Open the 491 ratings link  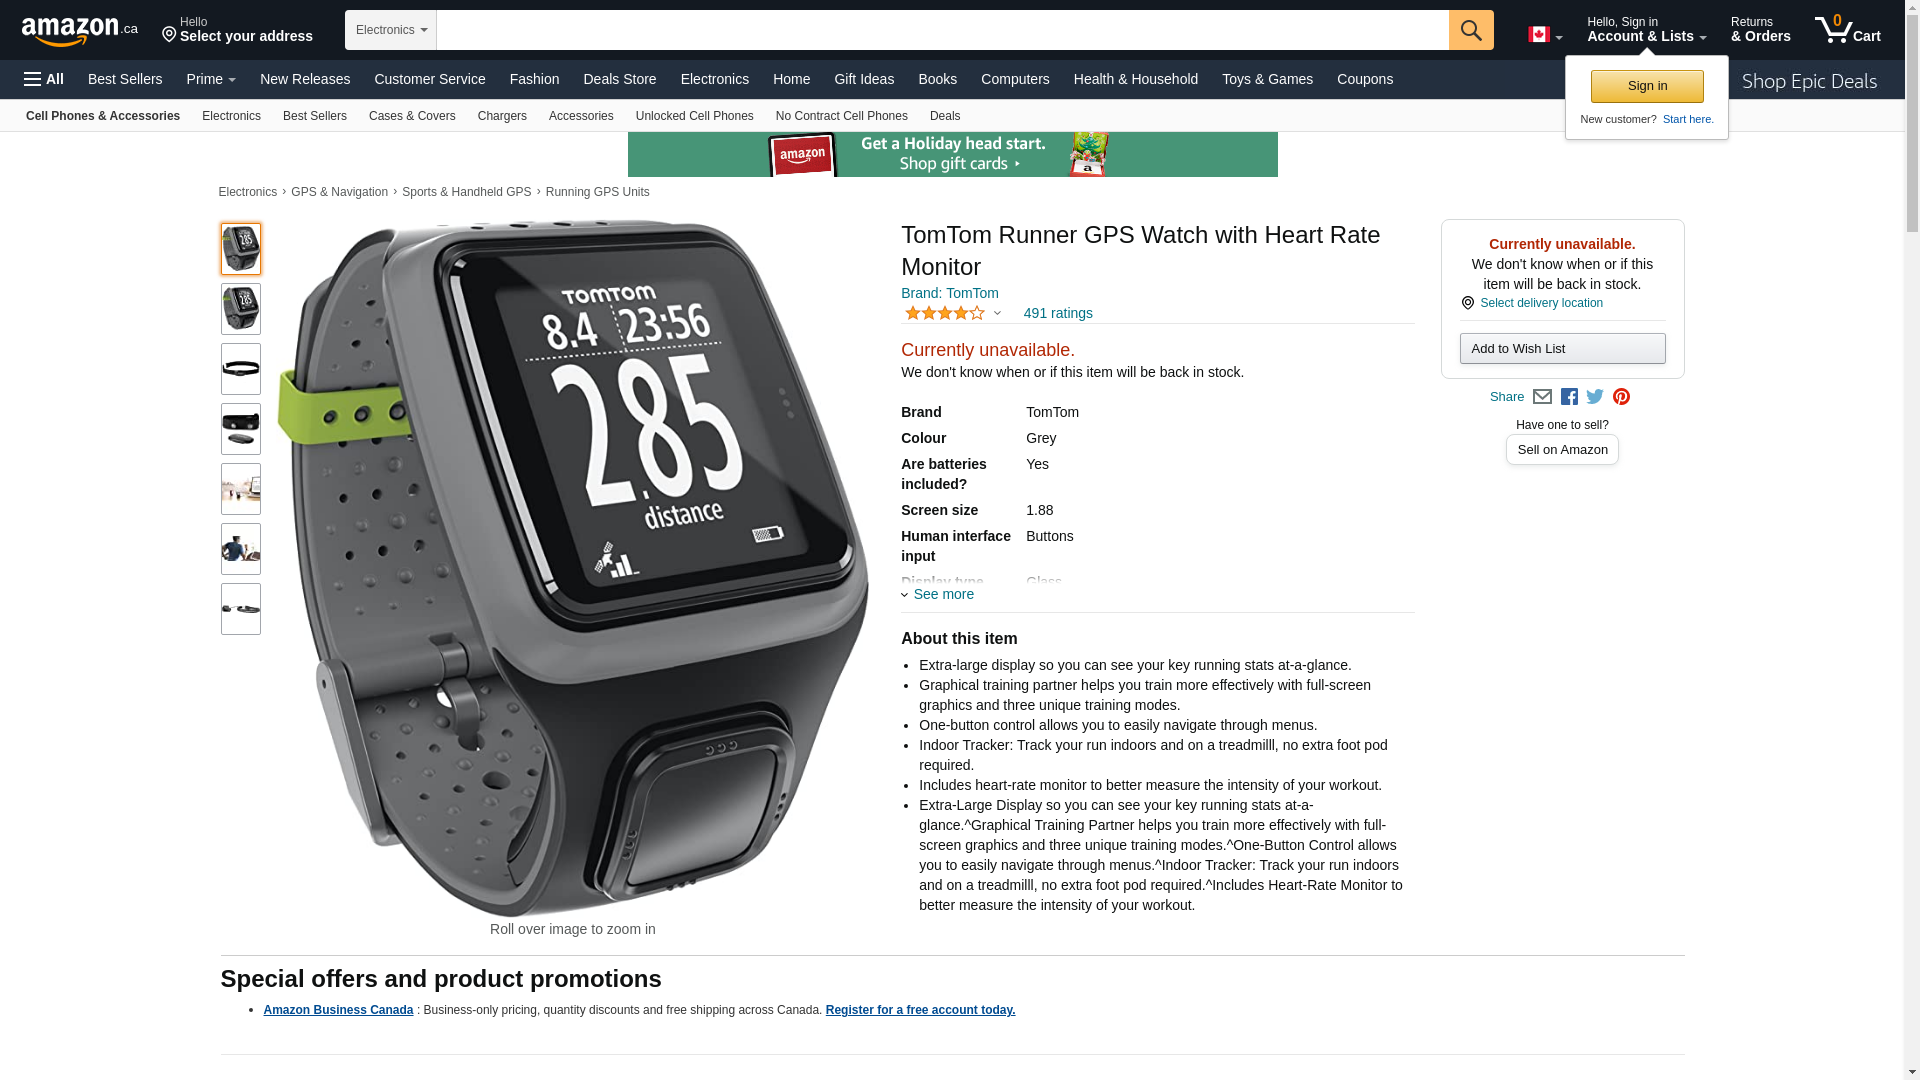1058,313
